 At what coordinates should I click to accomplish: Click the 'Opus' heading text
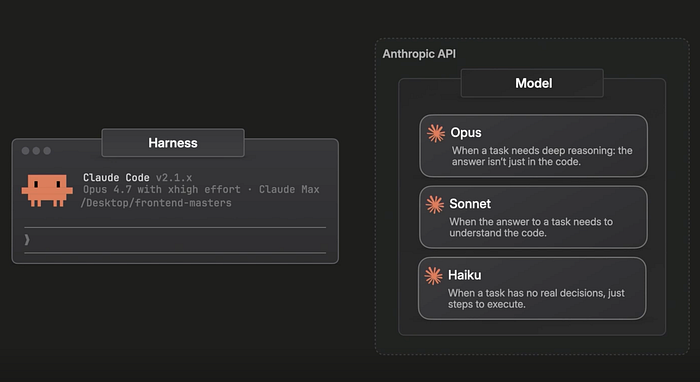(x=466, y=133)
